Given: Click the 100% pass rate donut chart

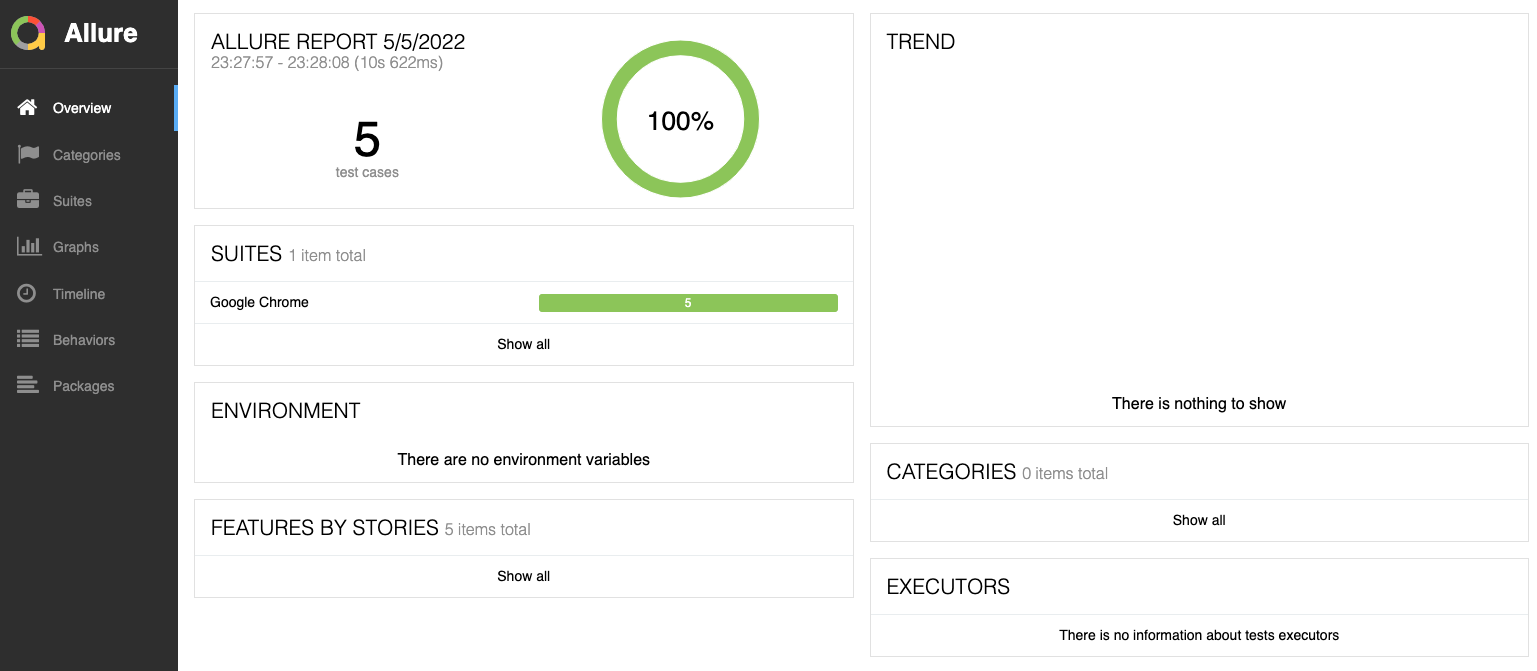Looking at the screenshot, I should 680,120.
